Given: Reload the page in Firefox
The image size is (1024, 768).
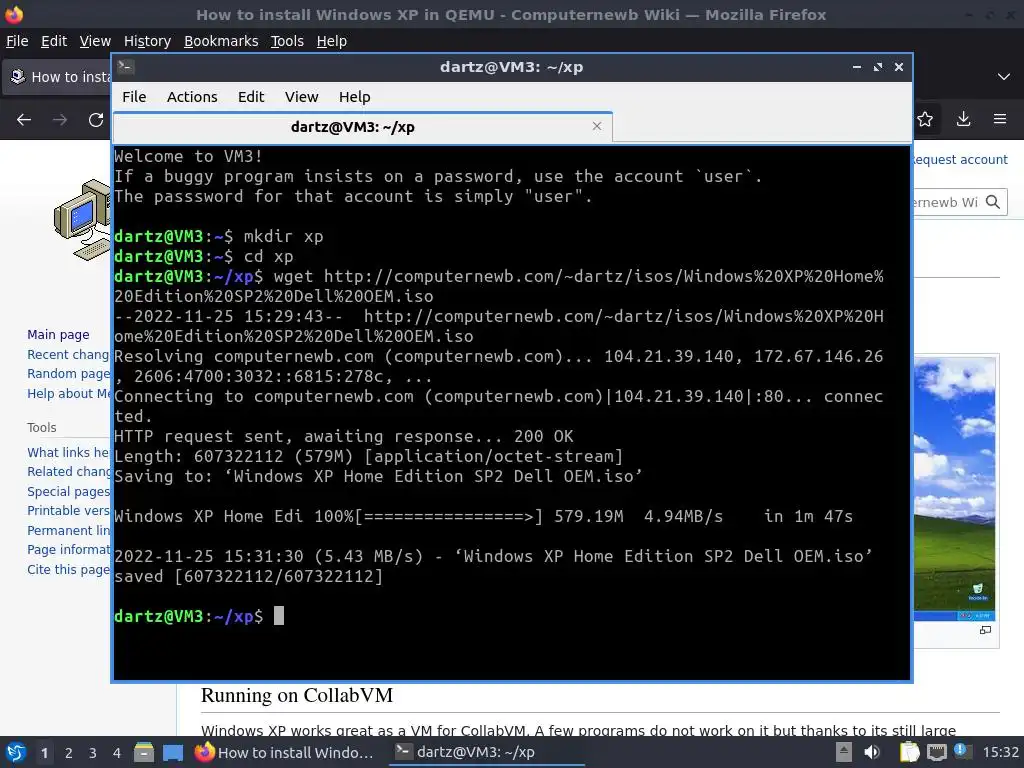Looking at the screenshot, I should (x=96, y=120).
